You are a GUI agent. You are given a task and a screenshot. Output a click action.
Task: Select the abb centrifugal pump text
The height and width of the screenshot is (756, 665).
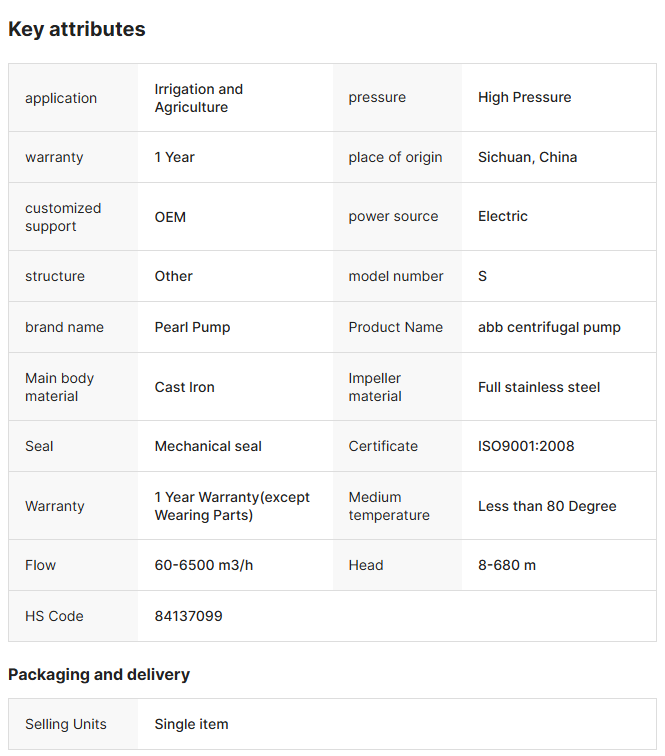[549, 327]
